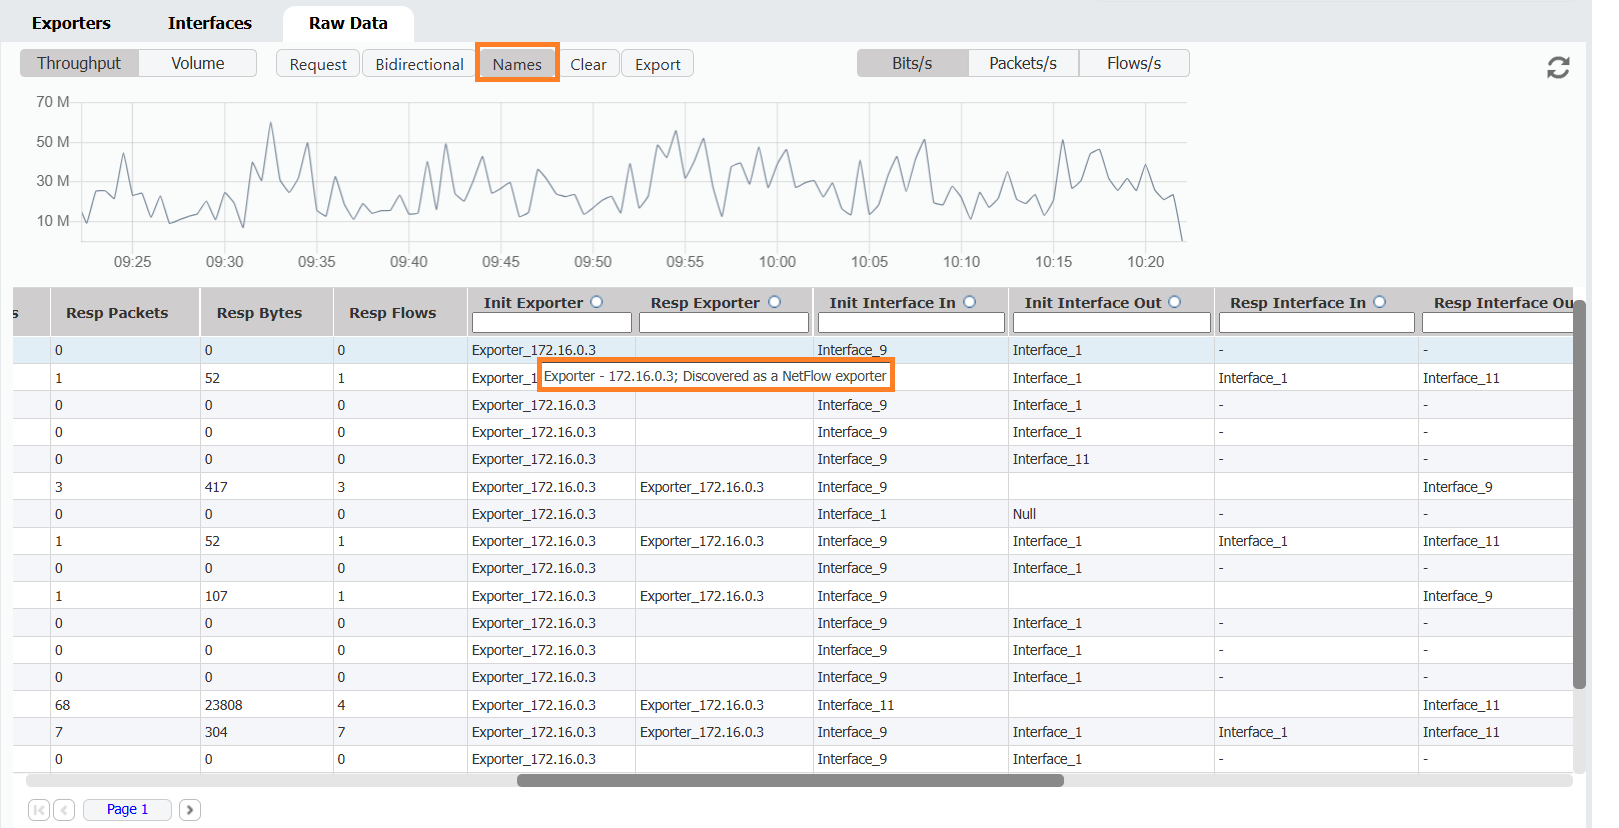Image resolution: width=1619 pixels, height=828 pixels.
Task: Select the Resp Interface In radio button
Action: (x=1379, y=302)
